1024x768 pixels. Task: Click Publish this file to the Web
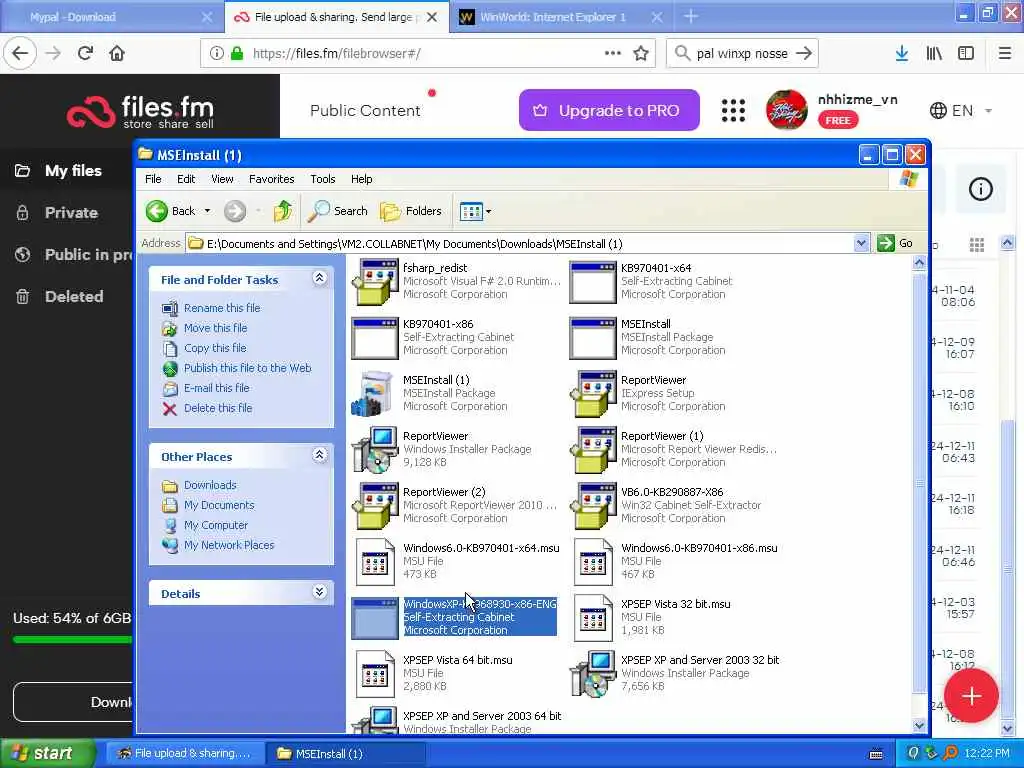(x=248, y=368)
